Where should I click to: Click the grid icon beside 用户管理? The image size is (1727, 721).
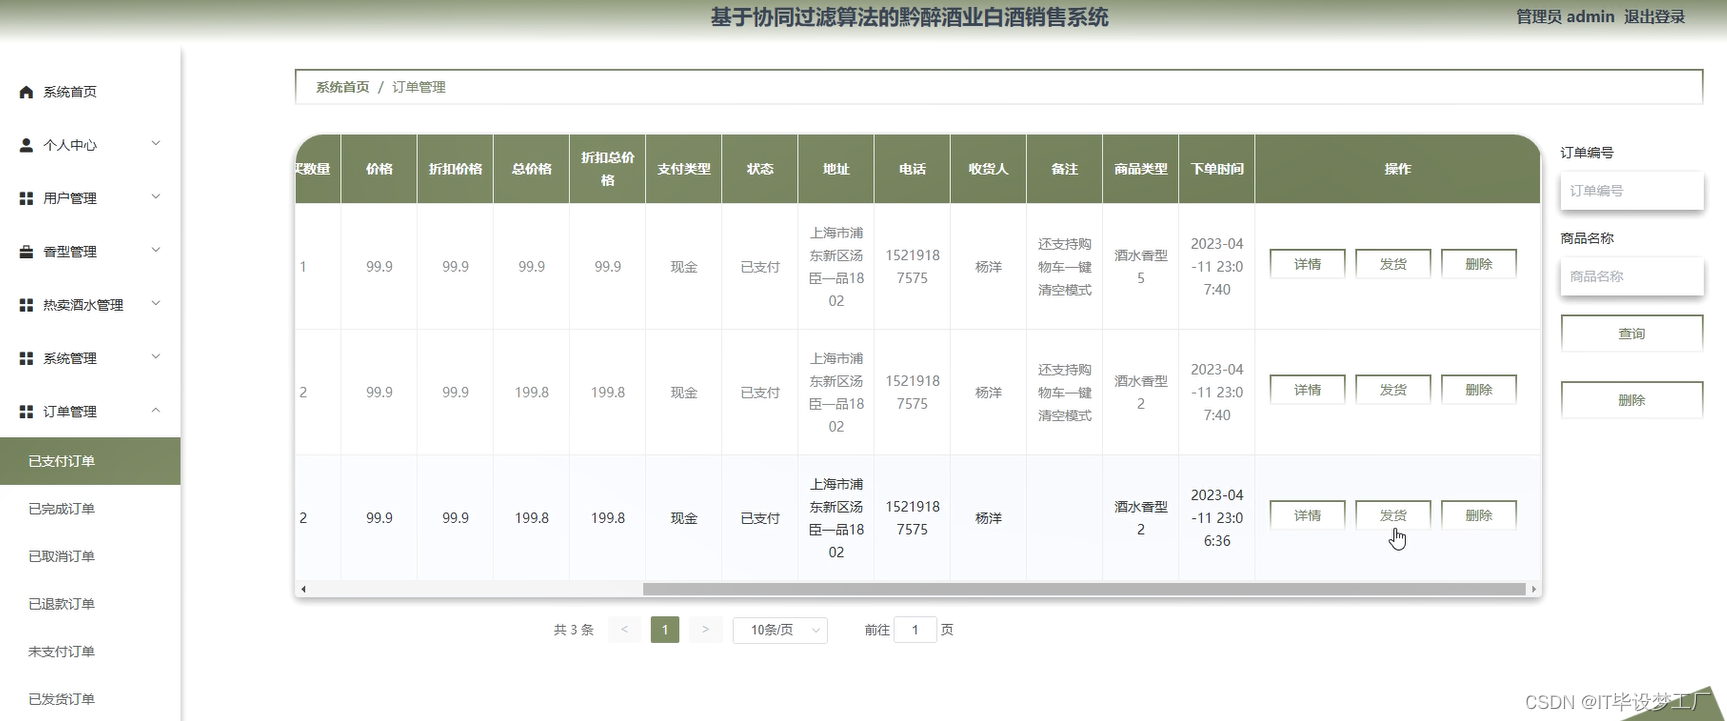26,198
